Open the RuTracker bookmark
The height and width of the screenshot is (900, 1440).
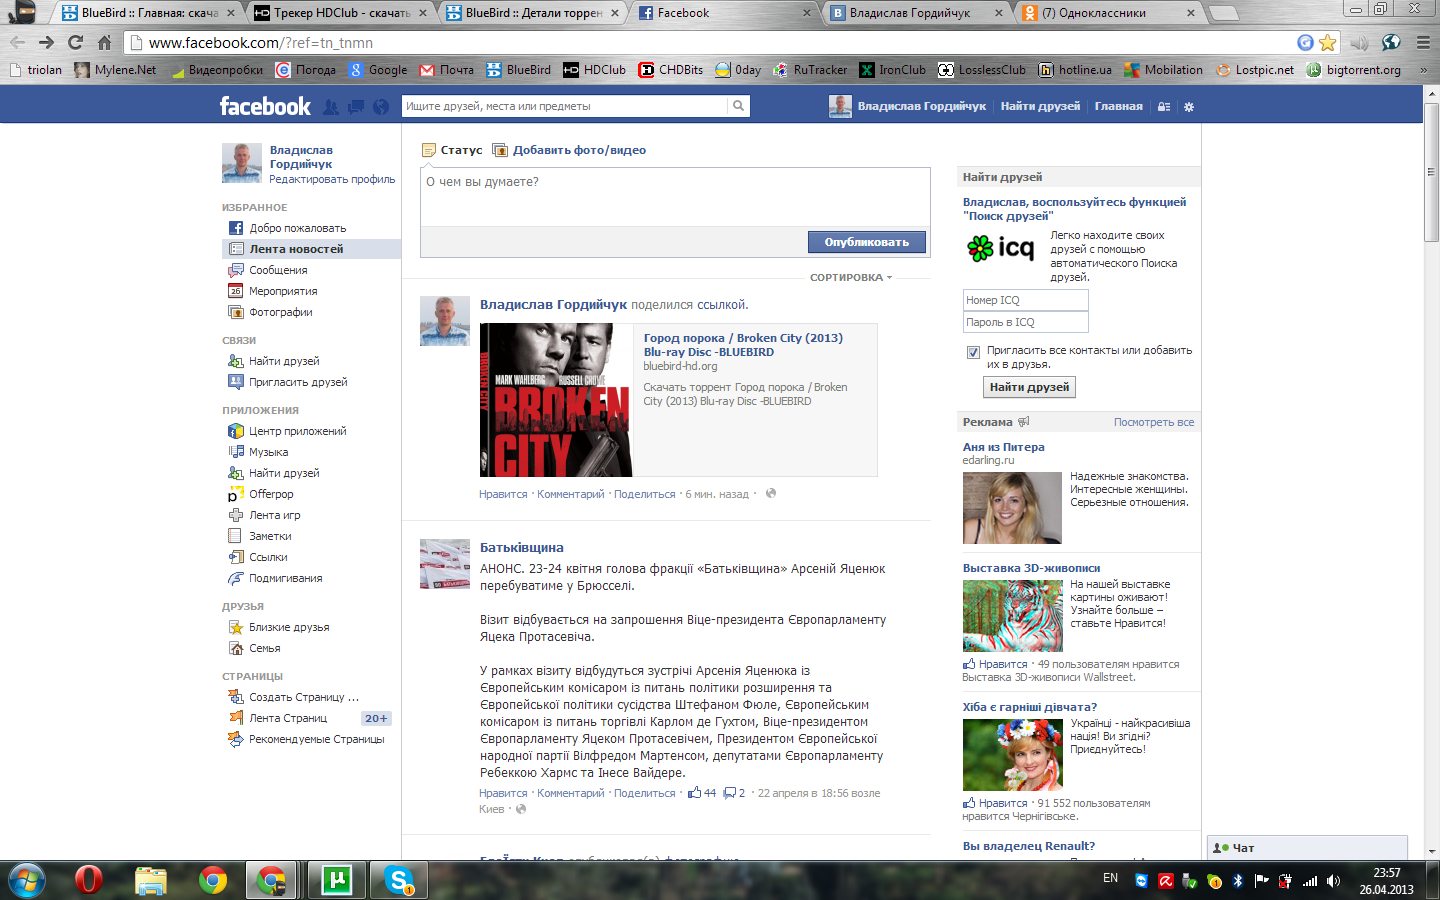[810, 70]
